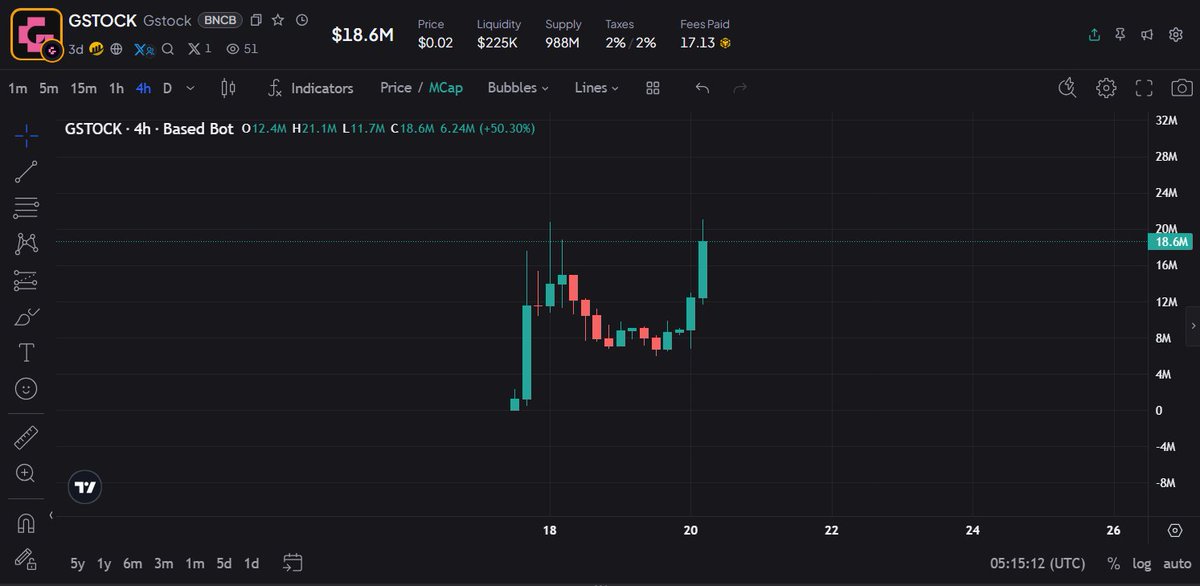Switch the chart to the 1h timeframe
This screenshot has height=586, width=1200.
(x=116, y=88)
